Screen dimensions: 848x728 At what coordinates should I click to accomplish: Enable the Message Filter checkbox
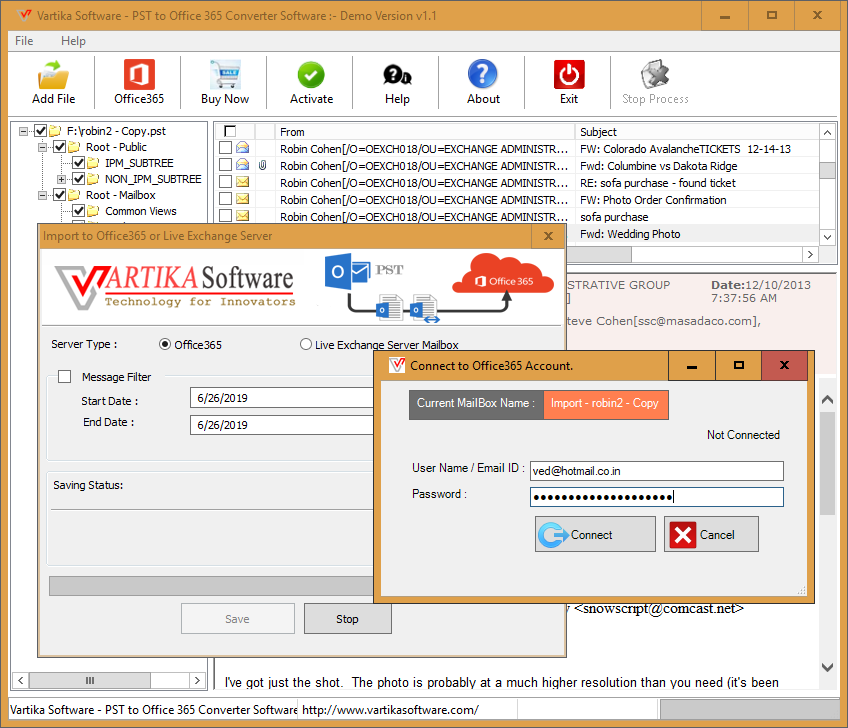(64, 376)
